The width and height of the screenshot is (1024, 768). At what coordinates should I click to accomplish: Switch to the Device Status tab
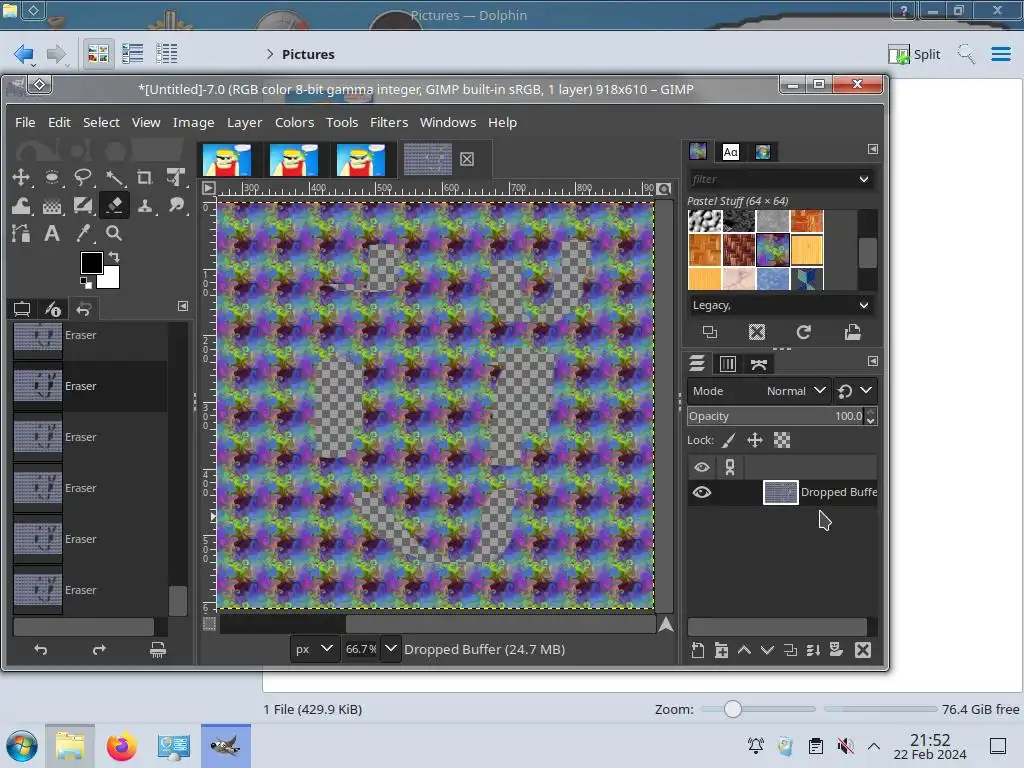click(53, 309)
